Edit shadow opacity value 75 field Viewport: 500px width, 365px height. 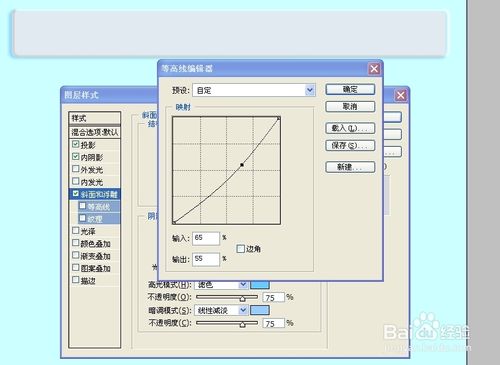click(x=274, y=323)
